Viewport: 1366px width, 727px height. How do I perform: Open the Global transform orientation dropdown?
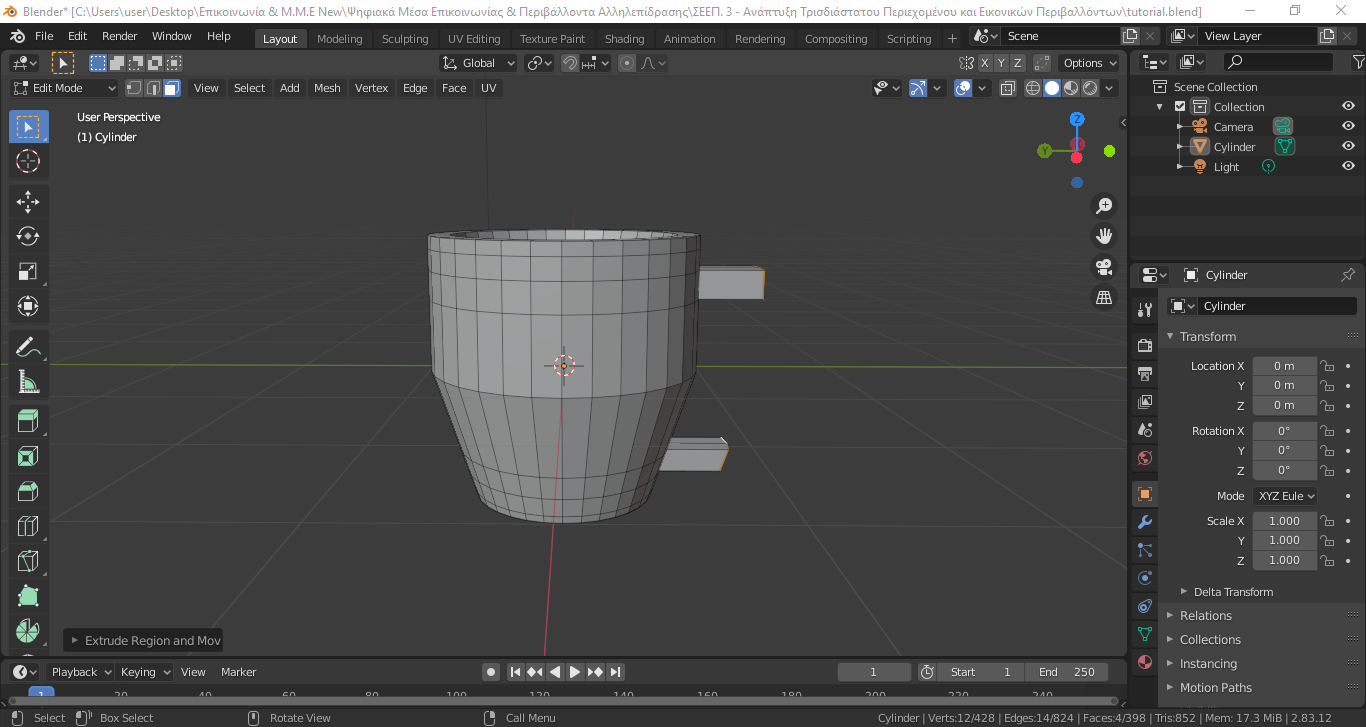pyautogui.click(x=478, y=63)
